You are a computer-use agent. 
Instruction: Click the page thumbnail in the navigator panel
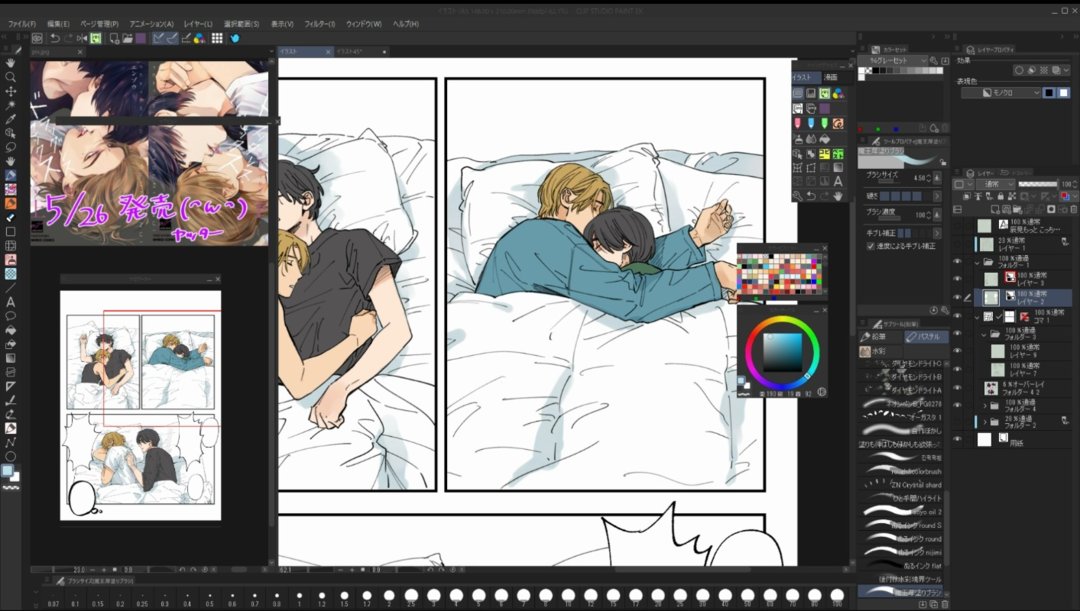pos(141,405)
